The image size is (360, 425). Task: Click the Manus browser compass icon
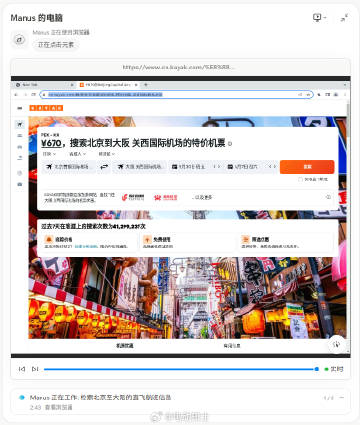tap(20, 40)
